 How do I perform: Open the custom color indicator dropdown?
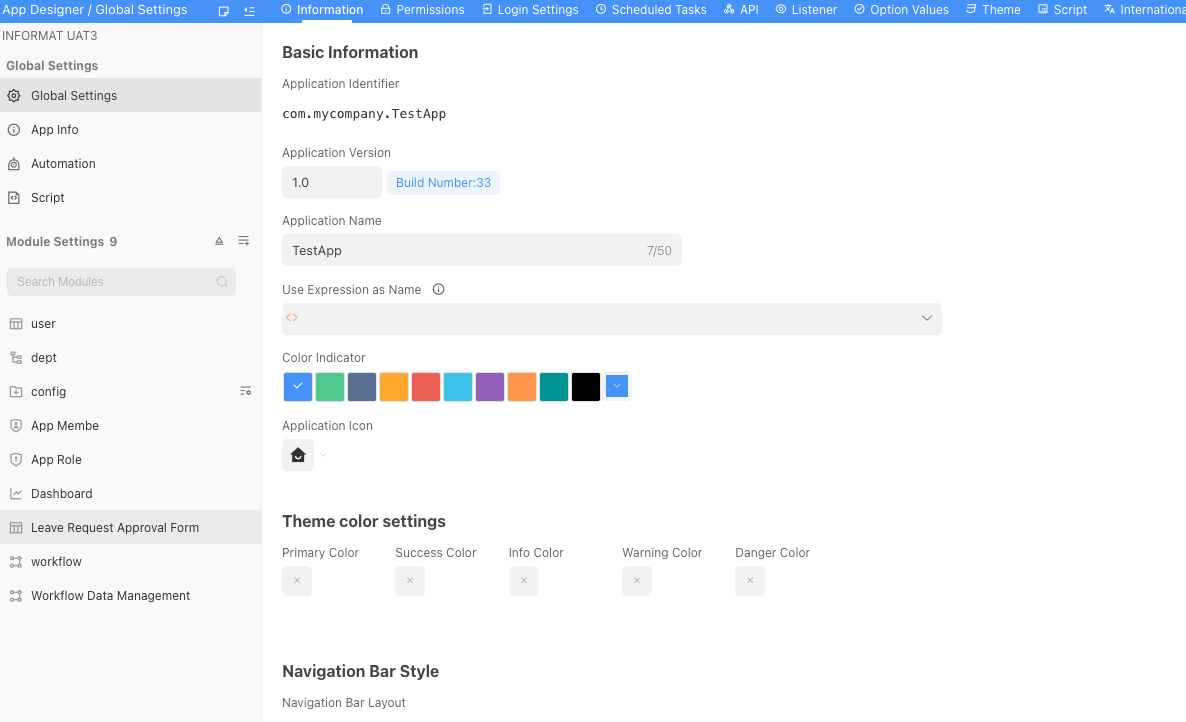tap(617, 387)
